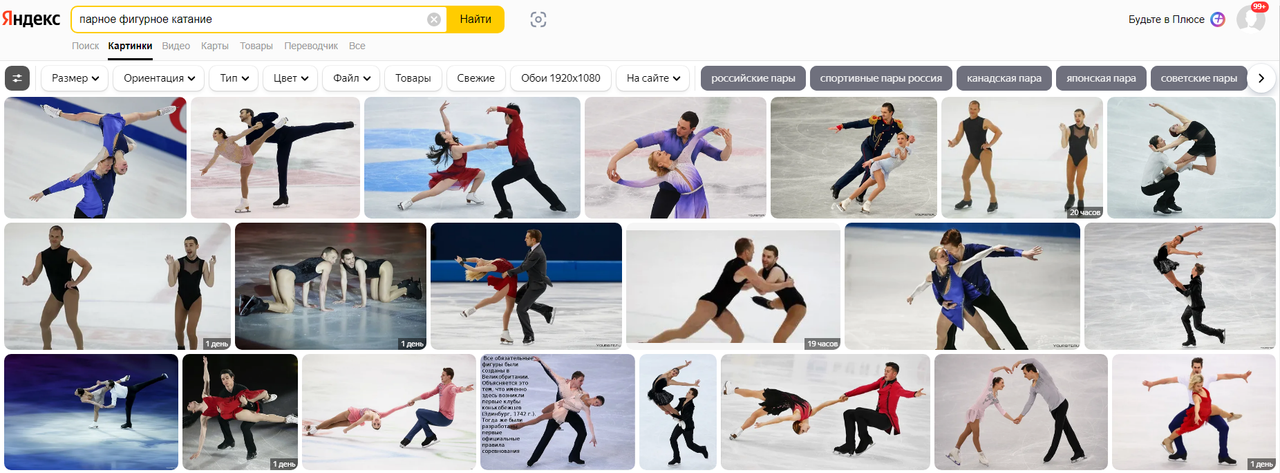Open the image of skaters forming a heart
1280x473 pixels.
coord(1020,412)
